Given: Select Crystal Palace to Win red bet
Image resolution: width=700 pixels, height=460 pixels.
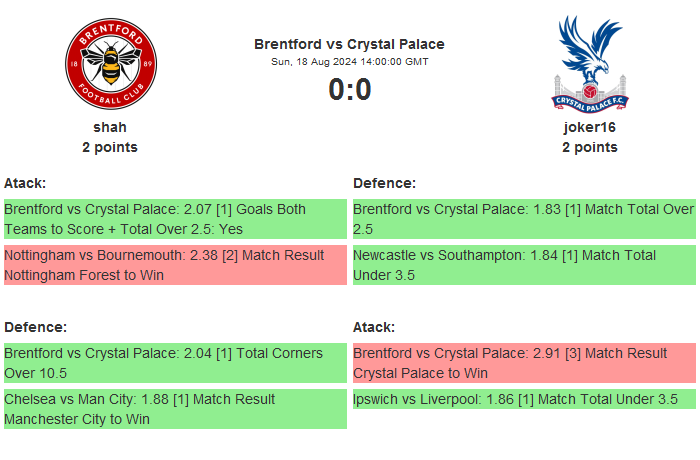Looking at the screenshot, I should click(x=524, y=363).
